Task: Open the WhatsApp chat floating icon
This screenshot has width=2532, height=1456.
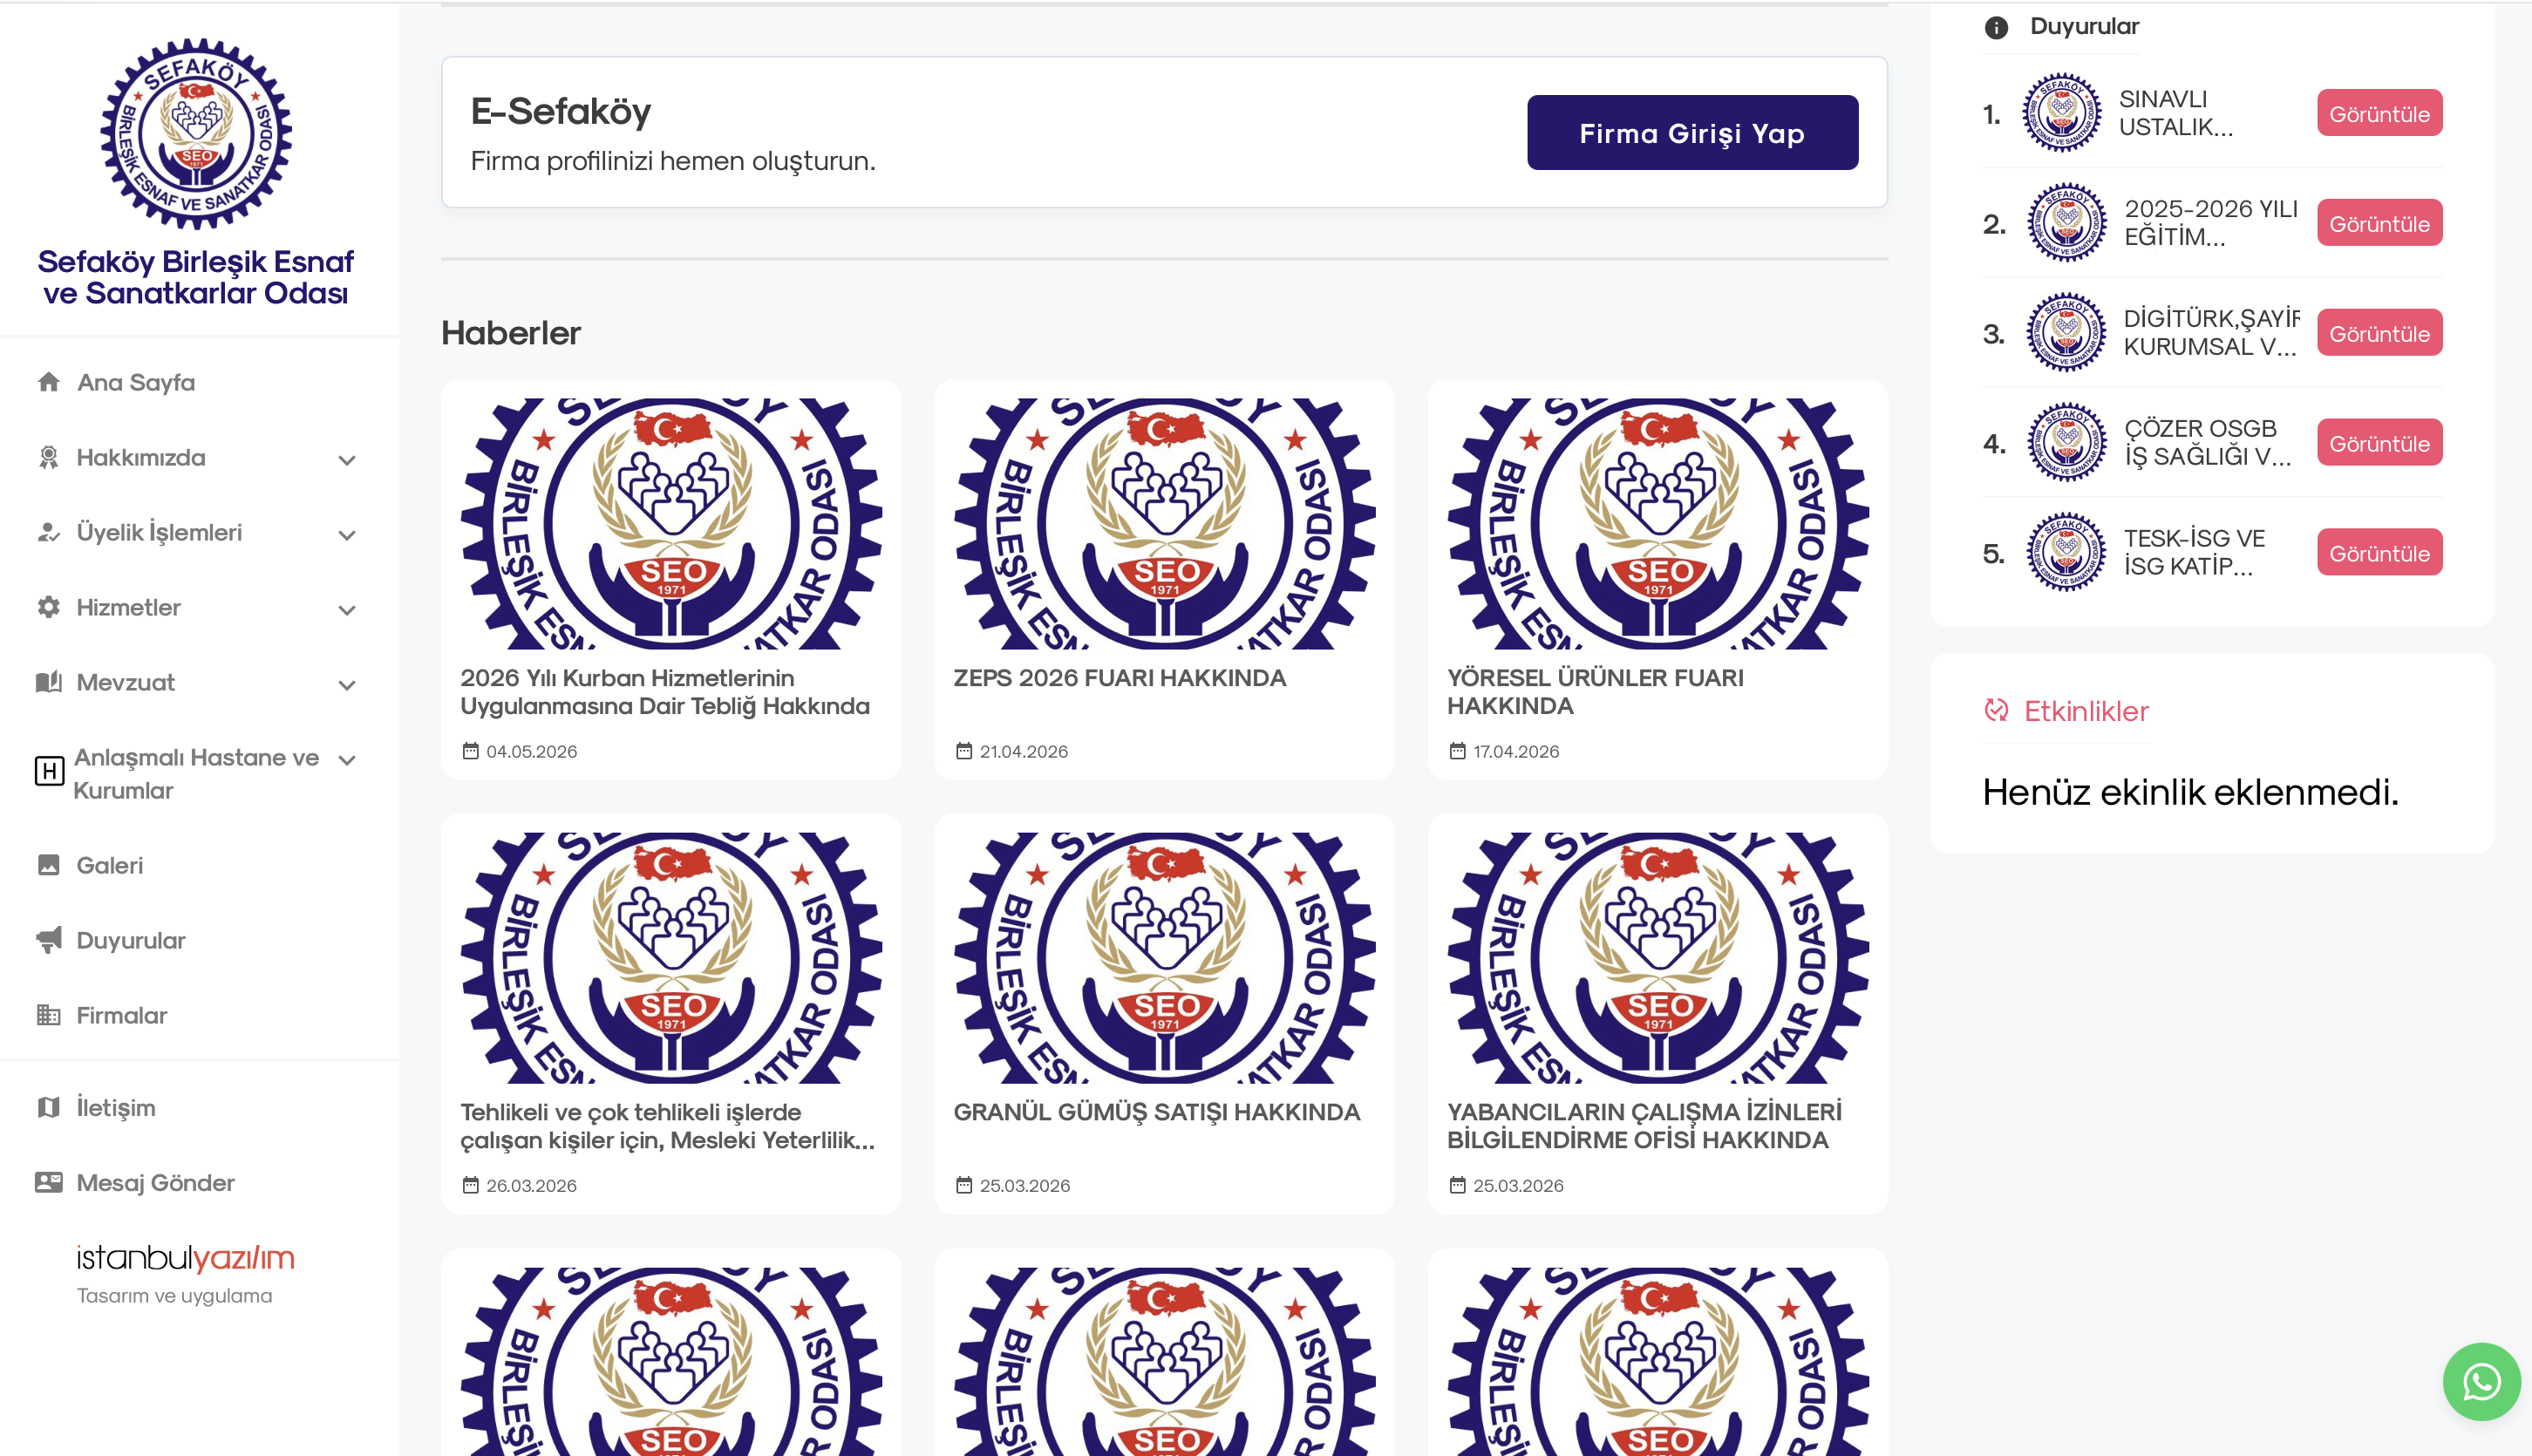Action: point(2481,1381)
